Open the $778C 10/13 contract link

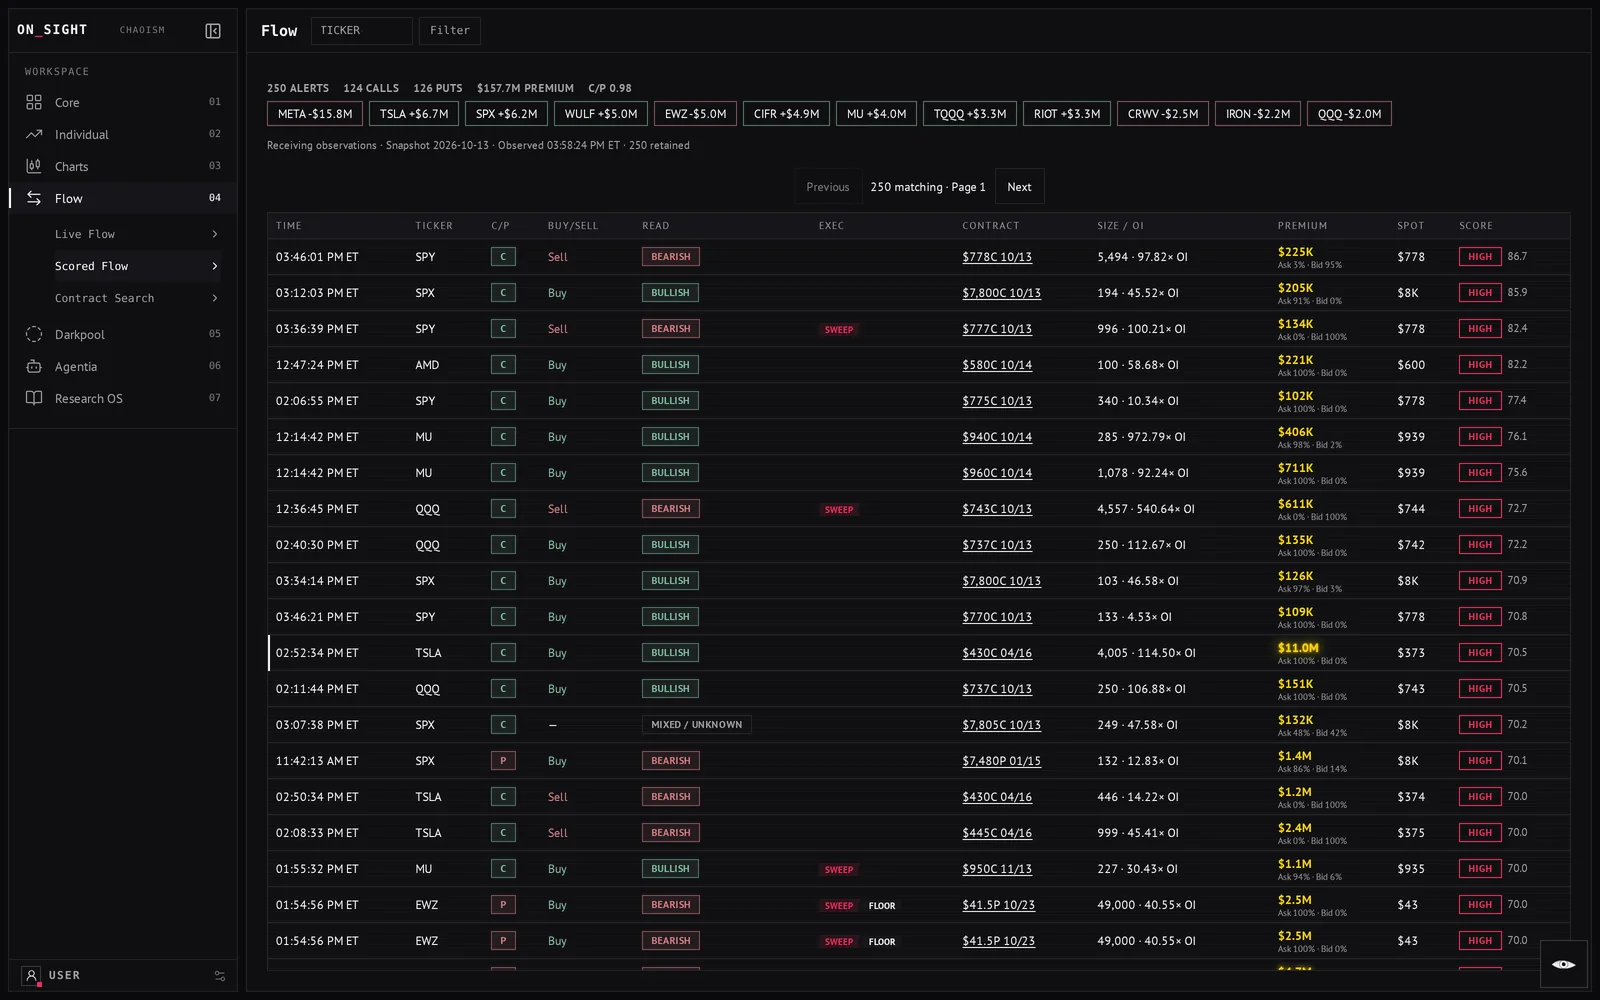click(x=997, y=257)
